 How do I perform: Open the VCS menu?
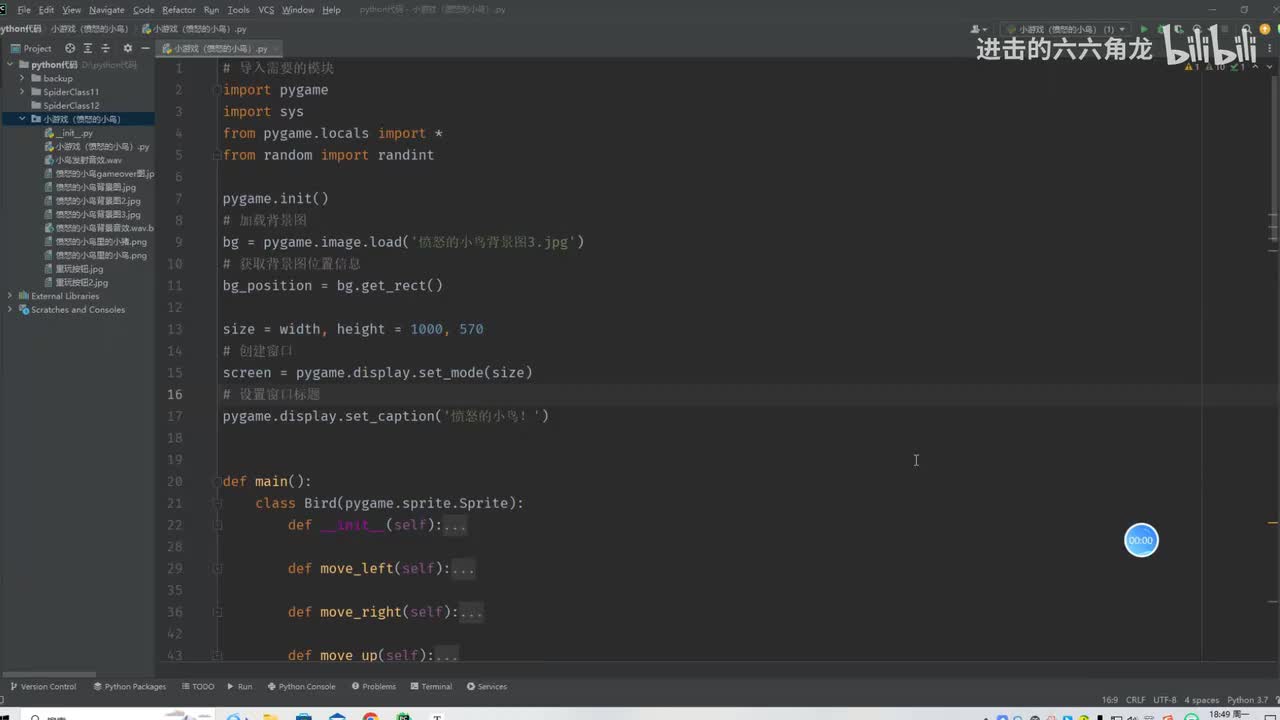click(266, 10)
